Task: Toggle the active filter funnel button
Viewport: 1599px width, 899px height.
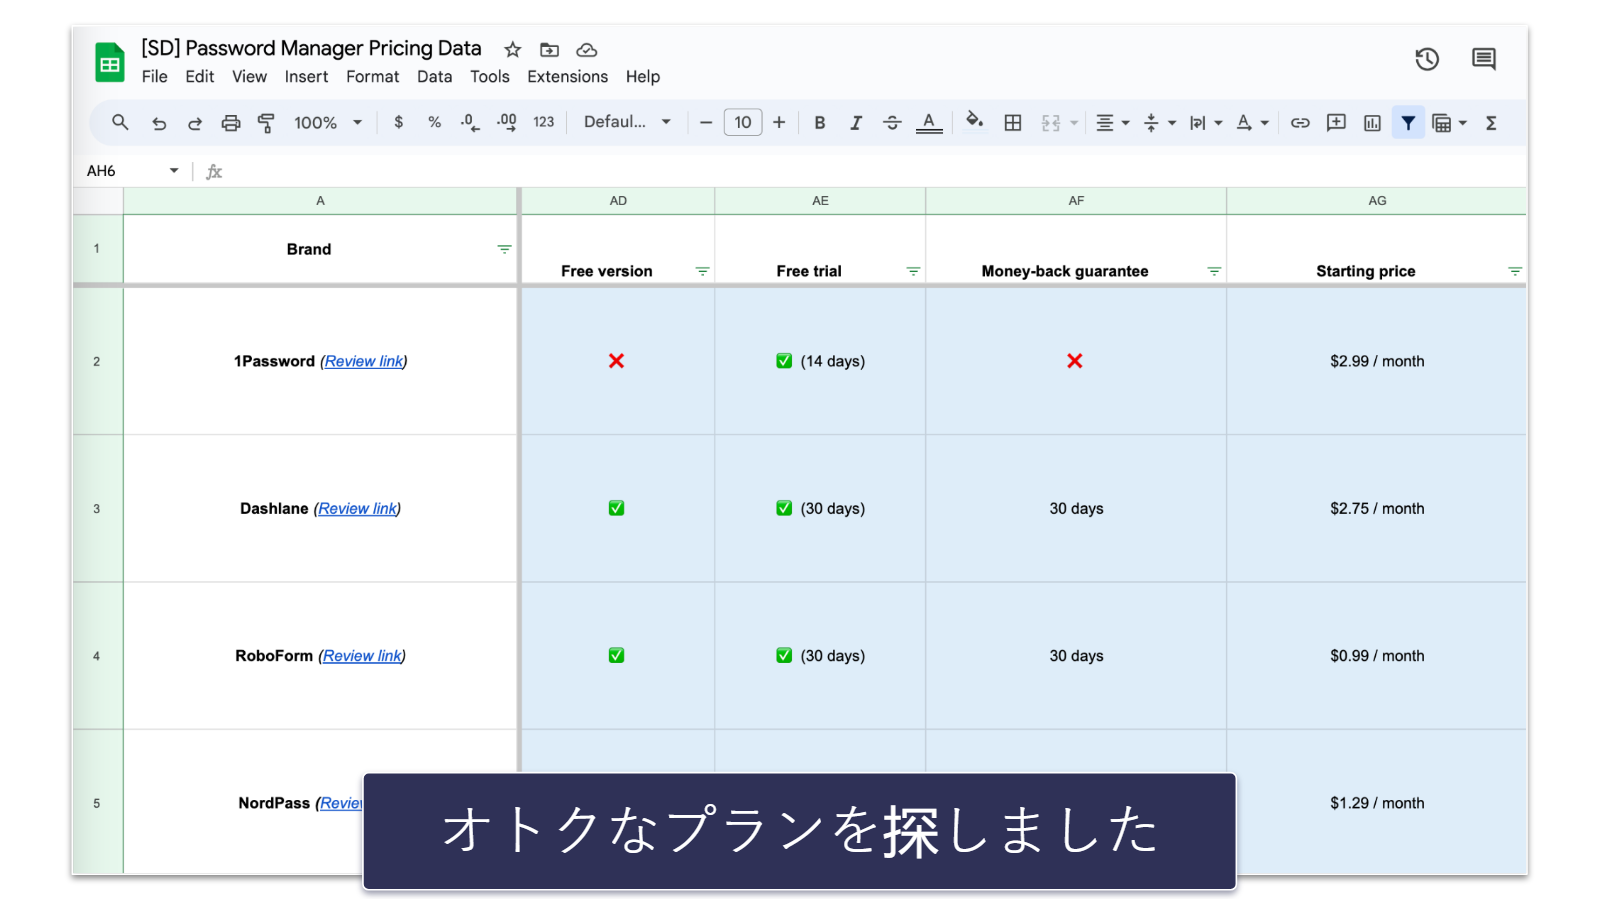Action: click(x=1408, y=122)
